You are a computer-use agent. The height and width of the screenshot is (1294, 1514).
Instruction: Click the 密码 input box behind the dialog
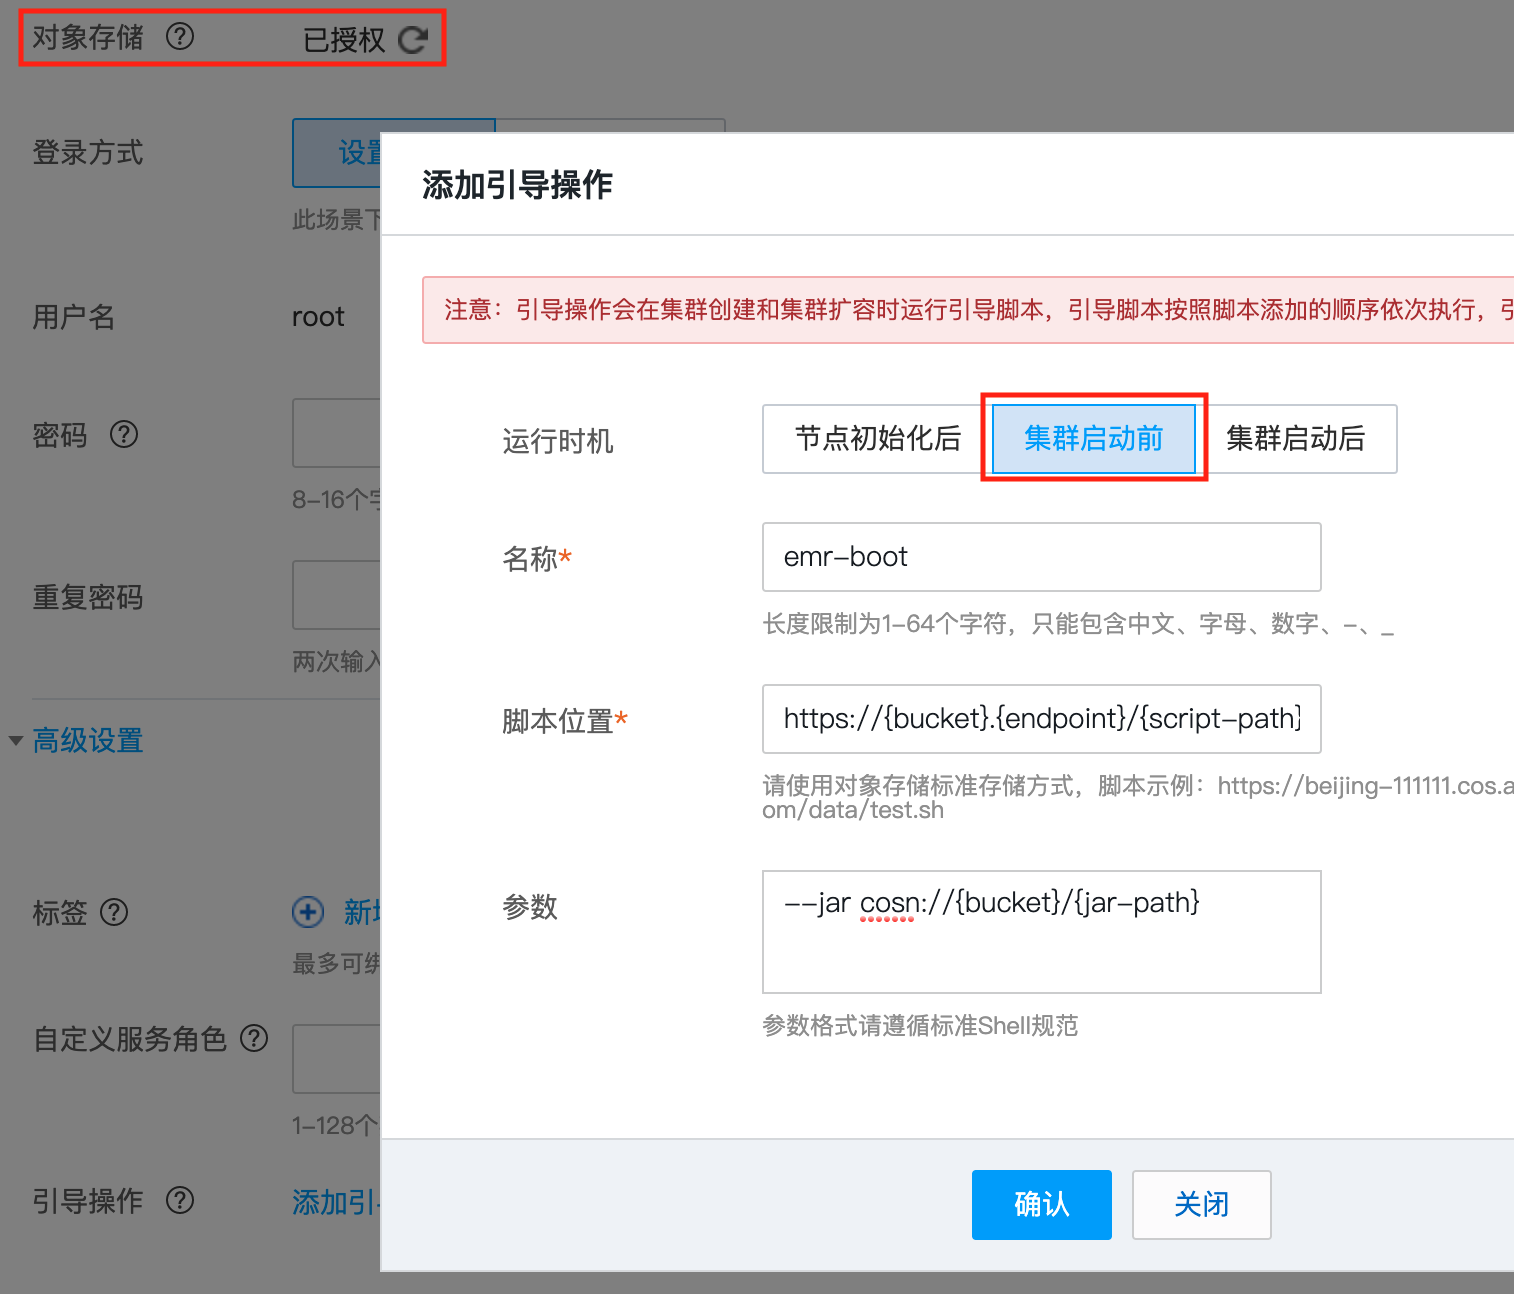(336, 433)
